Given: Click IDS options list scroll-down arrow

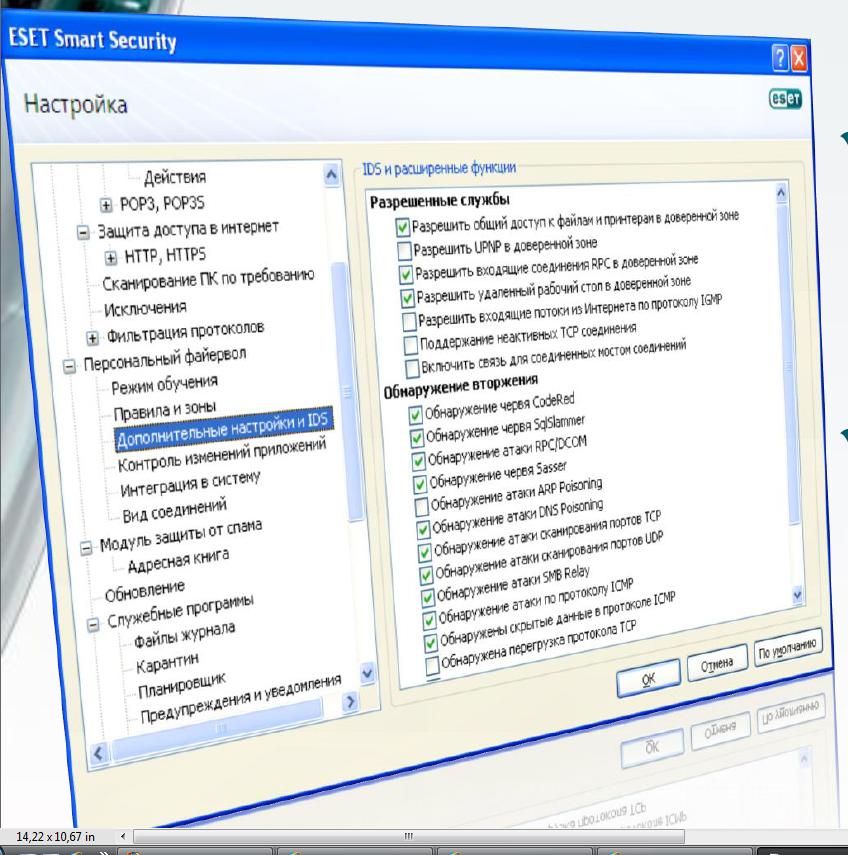Looking at the screenshot, I should tap(797, 594).
